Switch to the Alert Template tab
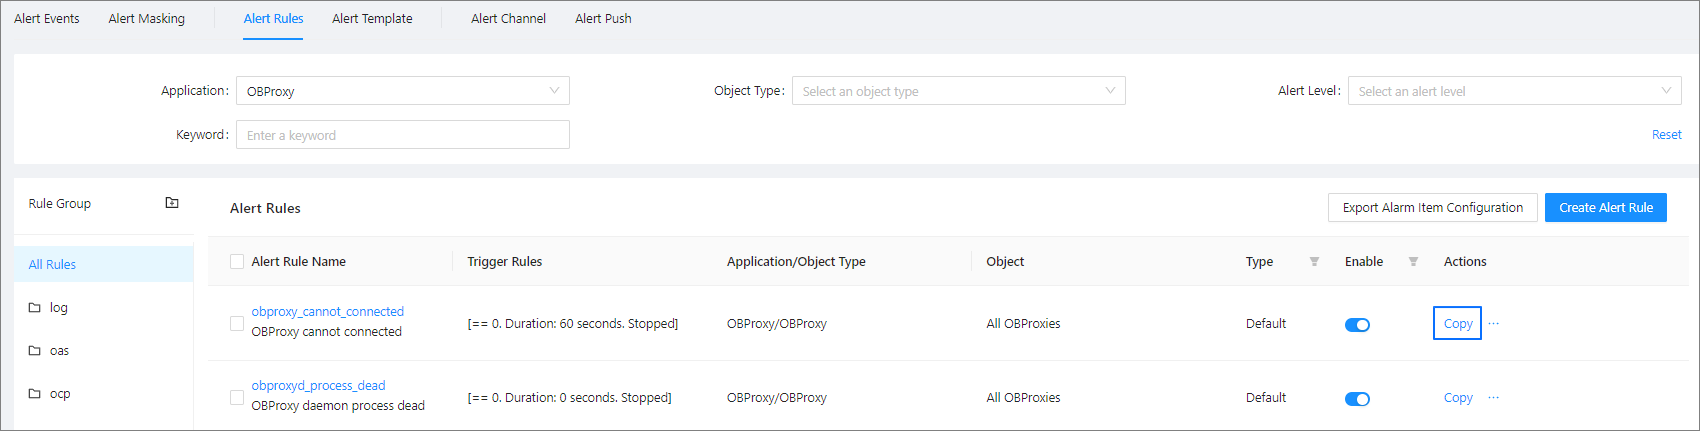Viewport: 1700px width, 431px height. tap(372, 19)
